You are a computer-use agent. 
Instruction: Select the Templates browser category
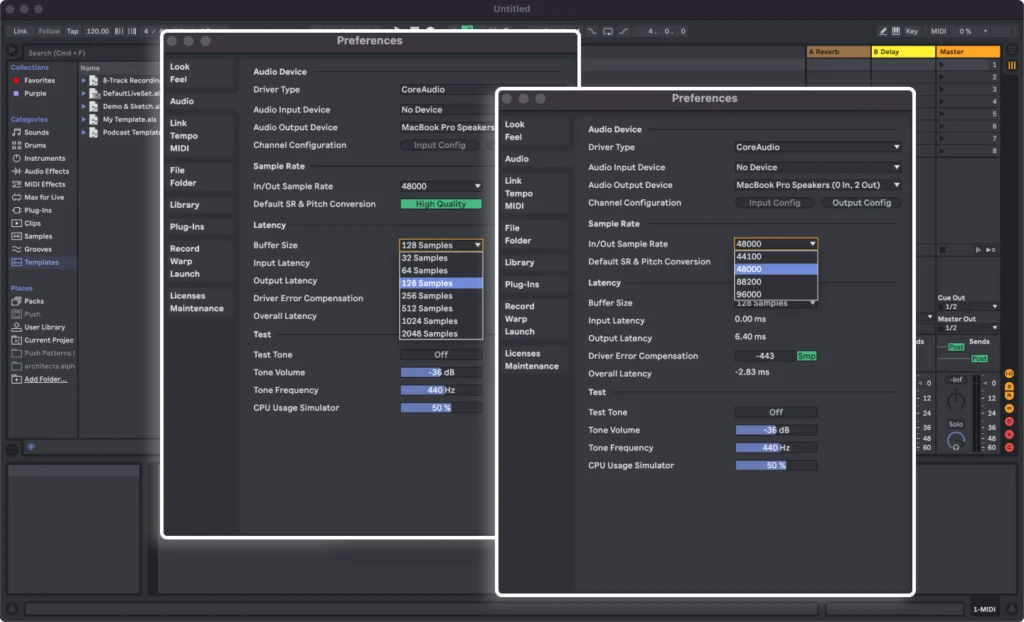click(x=42, y=262)
